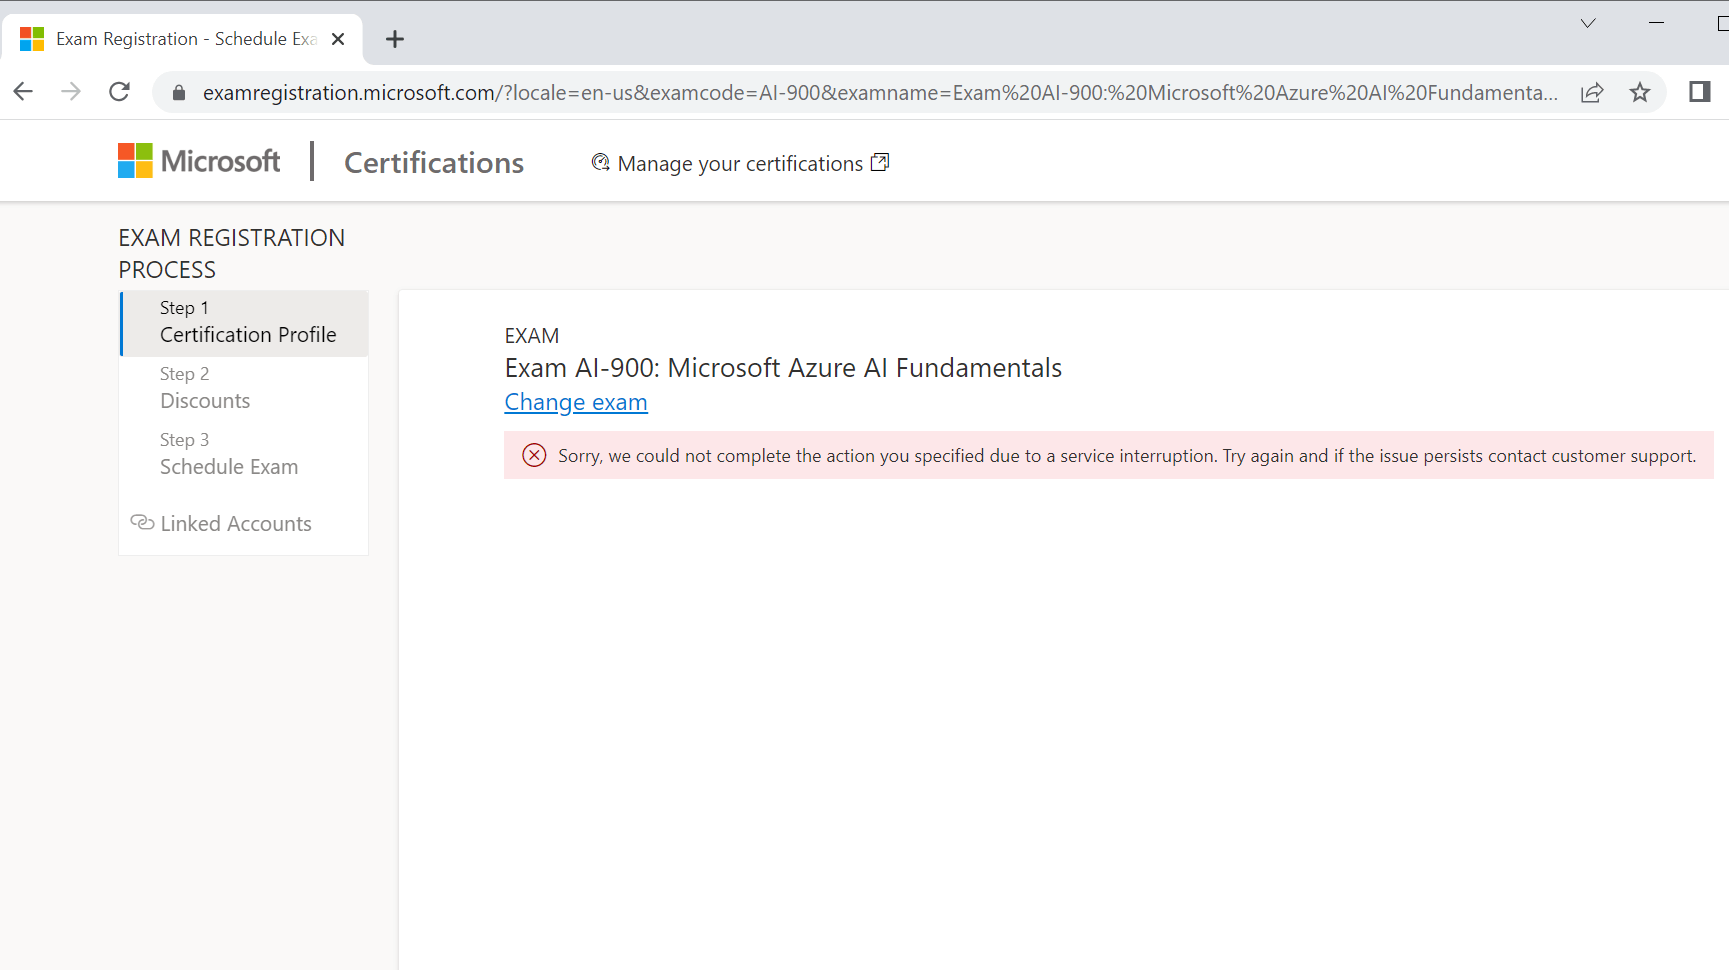The image size is (1729, 970).
Task: View site security lock icon
Action: [x=179, y=93]
